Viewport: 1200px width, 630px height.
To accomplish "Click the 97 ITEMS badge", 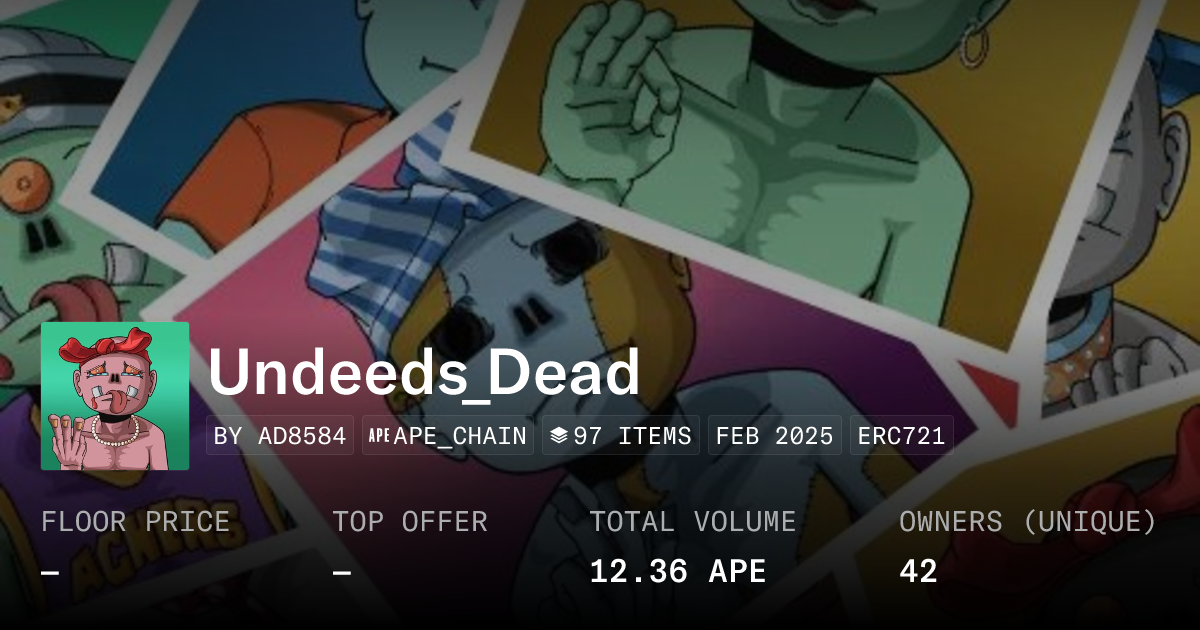I will click(621, 436).
